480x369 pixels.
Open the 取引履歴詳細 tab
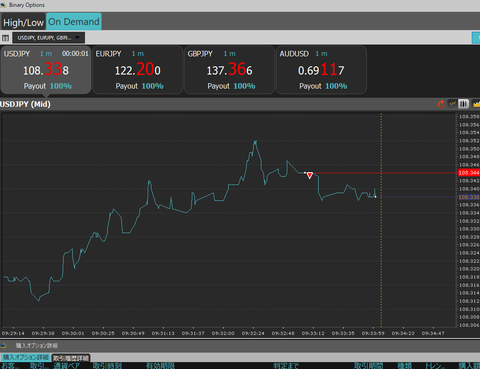[71, 358]
